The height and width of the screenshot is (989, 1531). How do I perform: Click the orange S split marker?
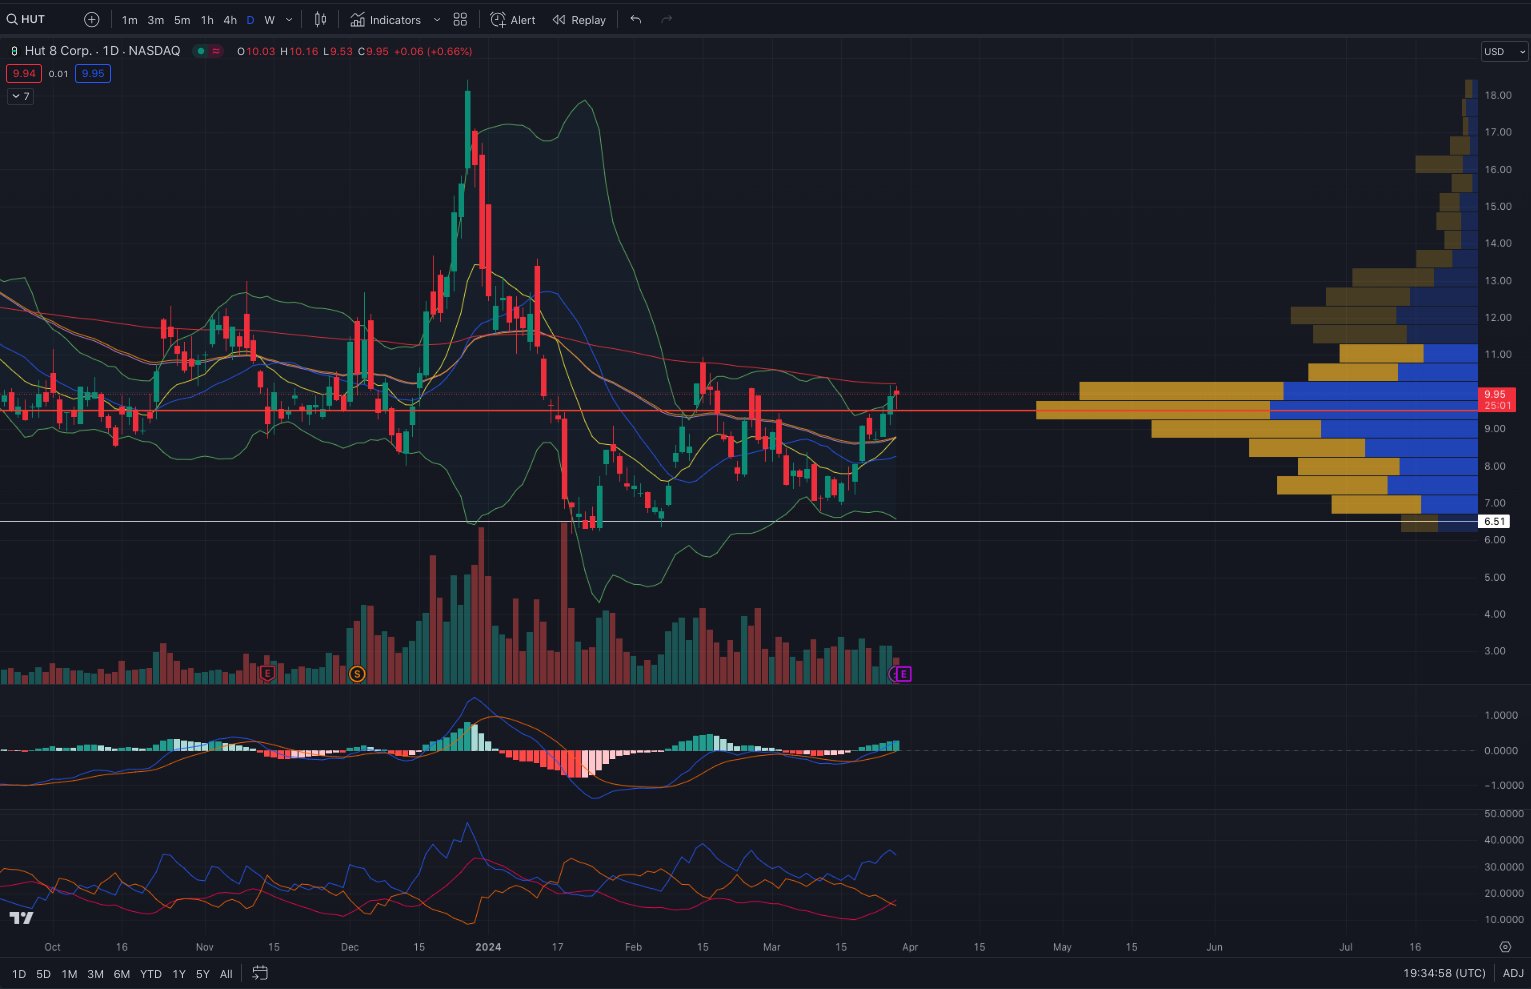pos(357,674)
